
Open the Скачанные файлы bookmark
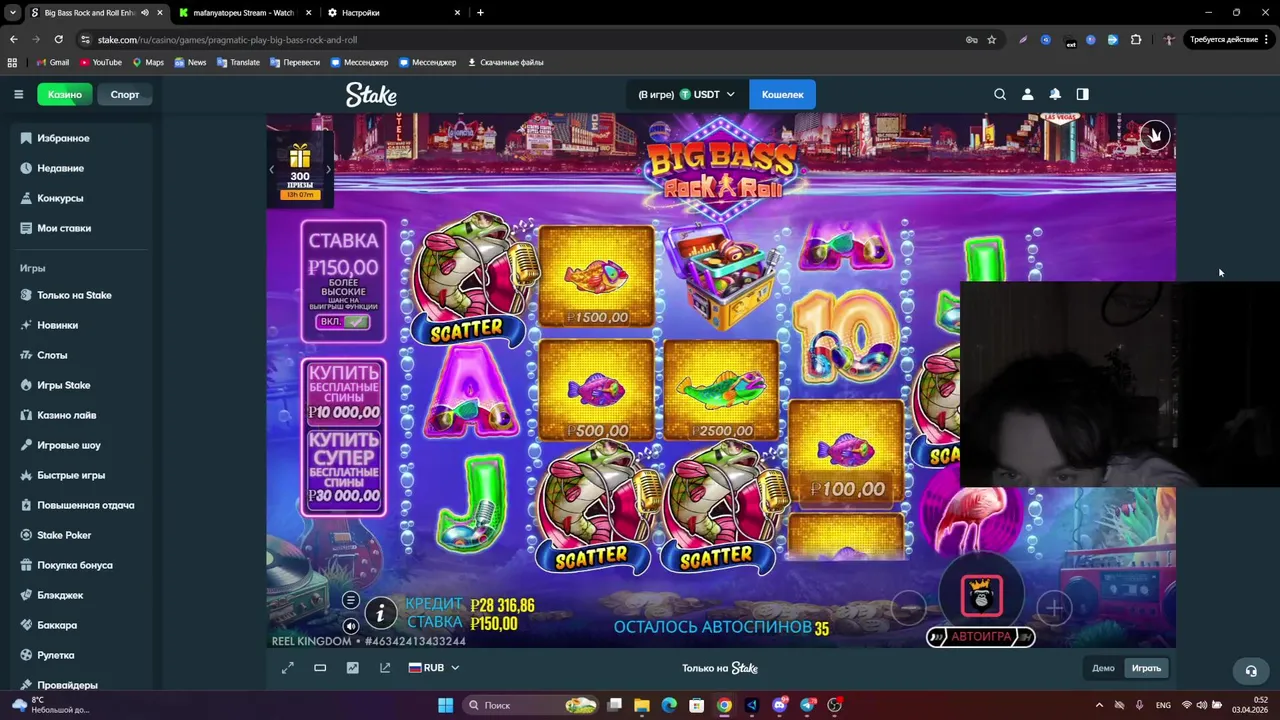(506, 62)
